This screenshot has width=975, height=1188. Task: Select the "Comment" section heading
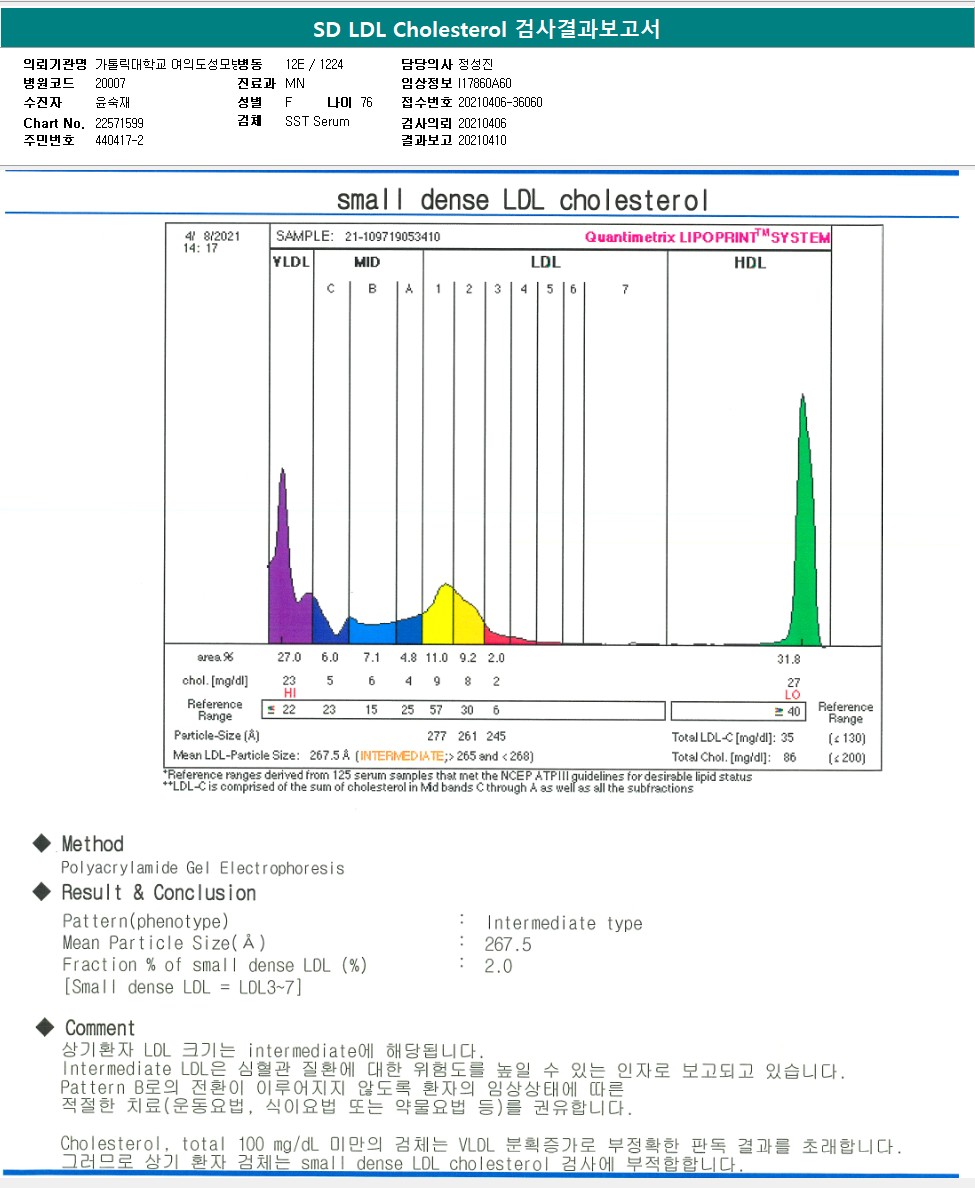[100, 1028]
